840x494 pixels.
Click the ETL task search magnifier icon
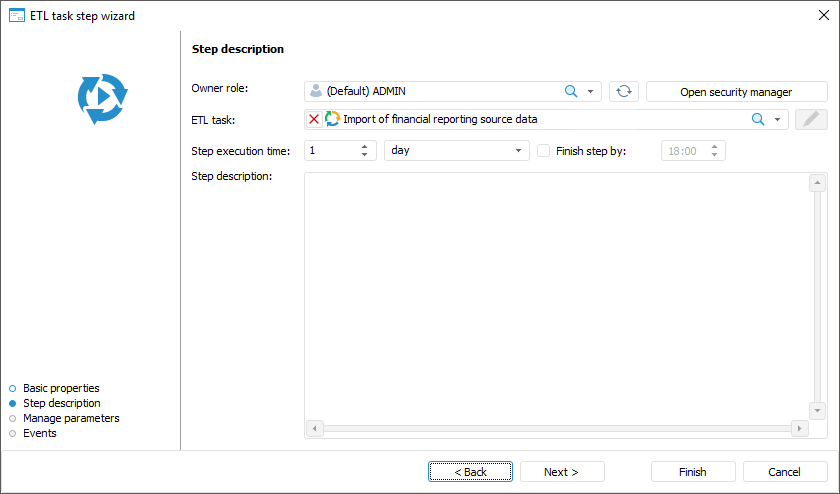[758, 119]
